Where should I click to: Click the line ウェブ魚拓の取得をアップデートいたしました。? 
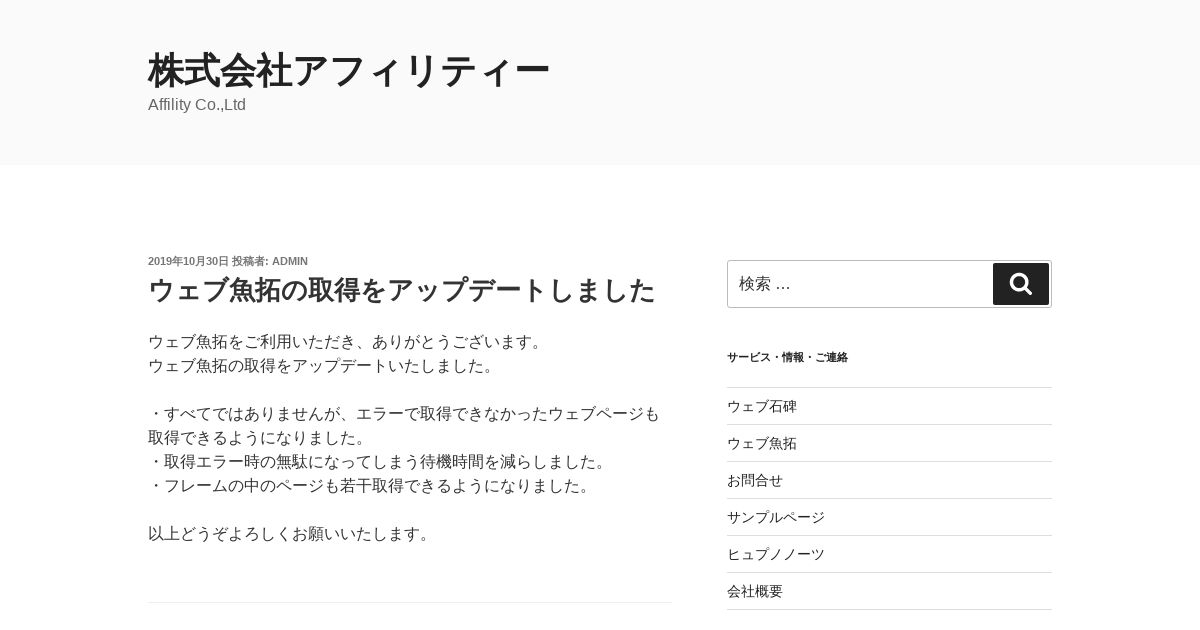[324, 366]
